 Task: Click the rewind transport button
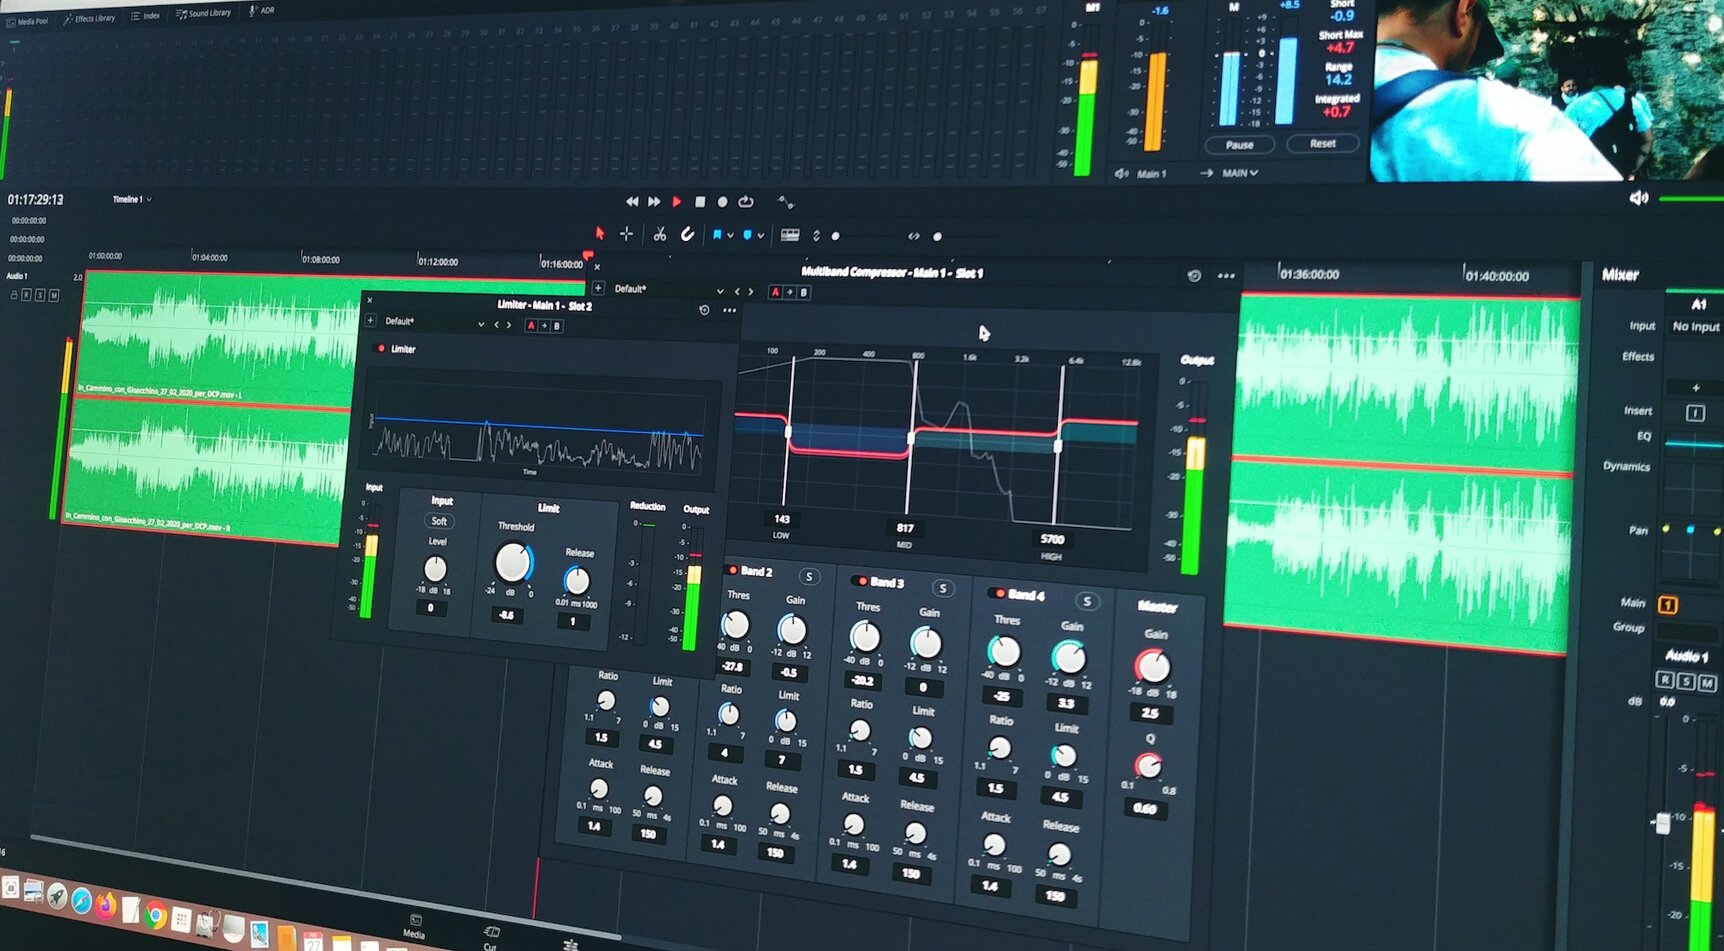(632, 201)
